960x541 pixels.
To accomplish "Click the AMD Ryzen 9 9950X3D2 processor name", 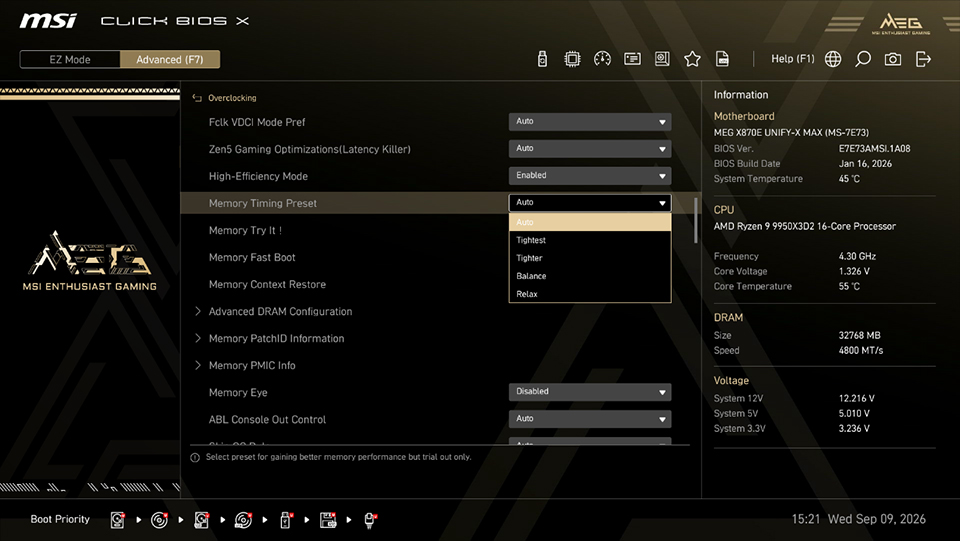I will tap(804, 226).
